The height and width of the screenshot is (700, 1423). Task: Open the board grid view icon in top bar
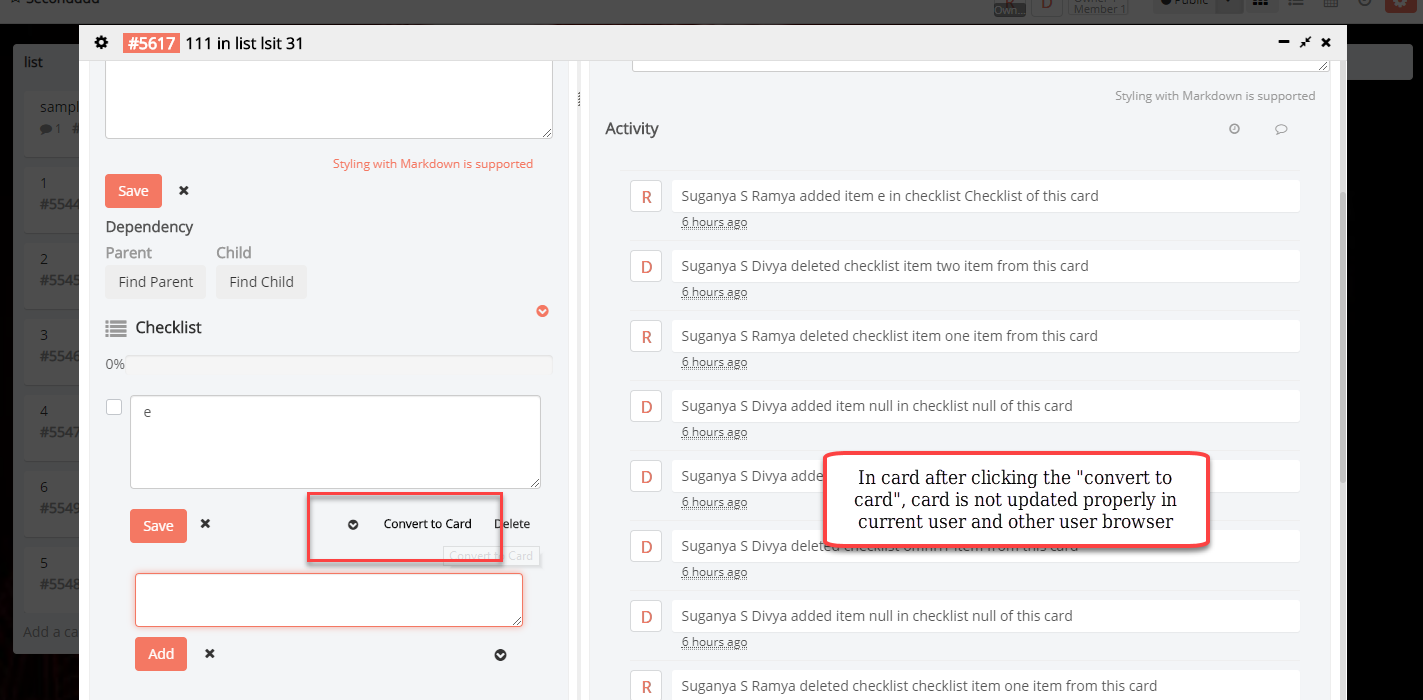coord(1259,4)
